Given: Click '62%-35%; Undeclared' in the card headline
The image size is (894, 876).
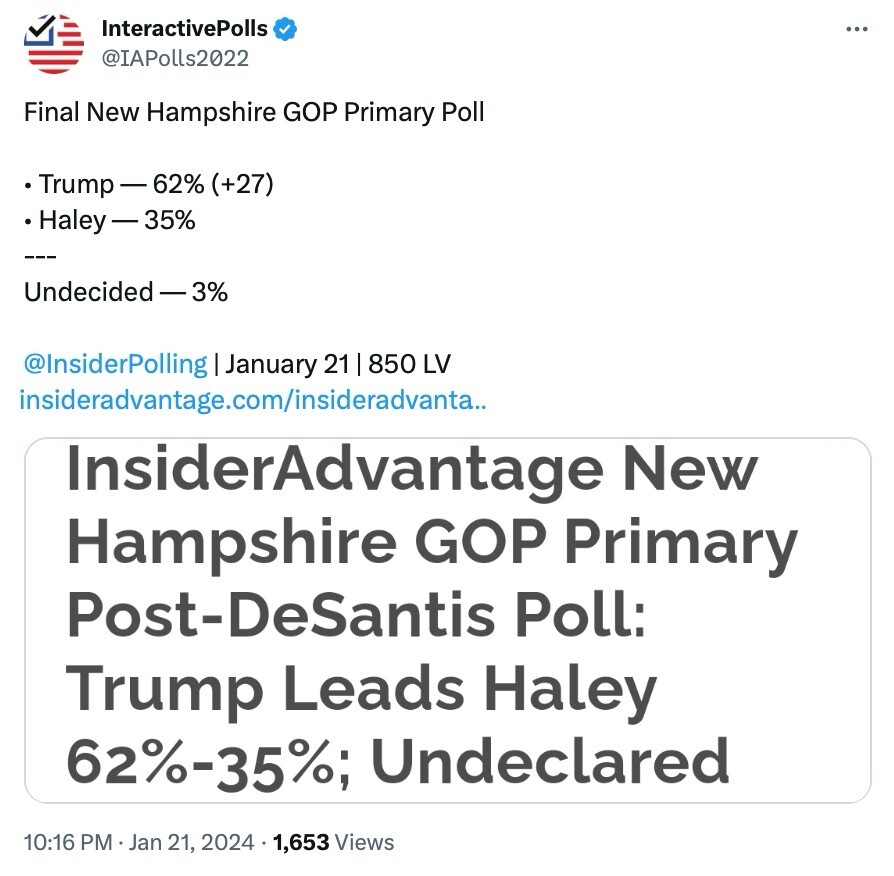Looking at the screenshot, I should [x=397, y=761].
